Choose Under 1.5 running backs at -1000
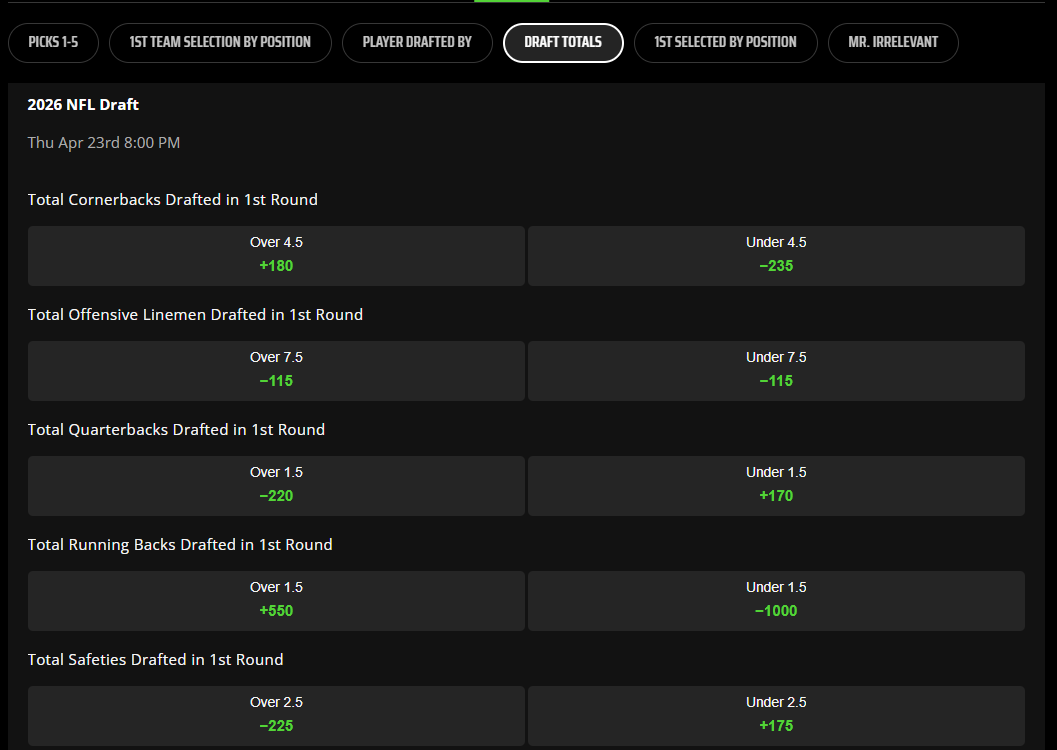The height and width of the screenshot is (750, 1057). (776, 601)
